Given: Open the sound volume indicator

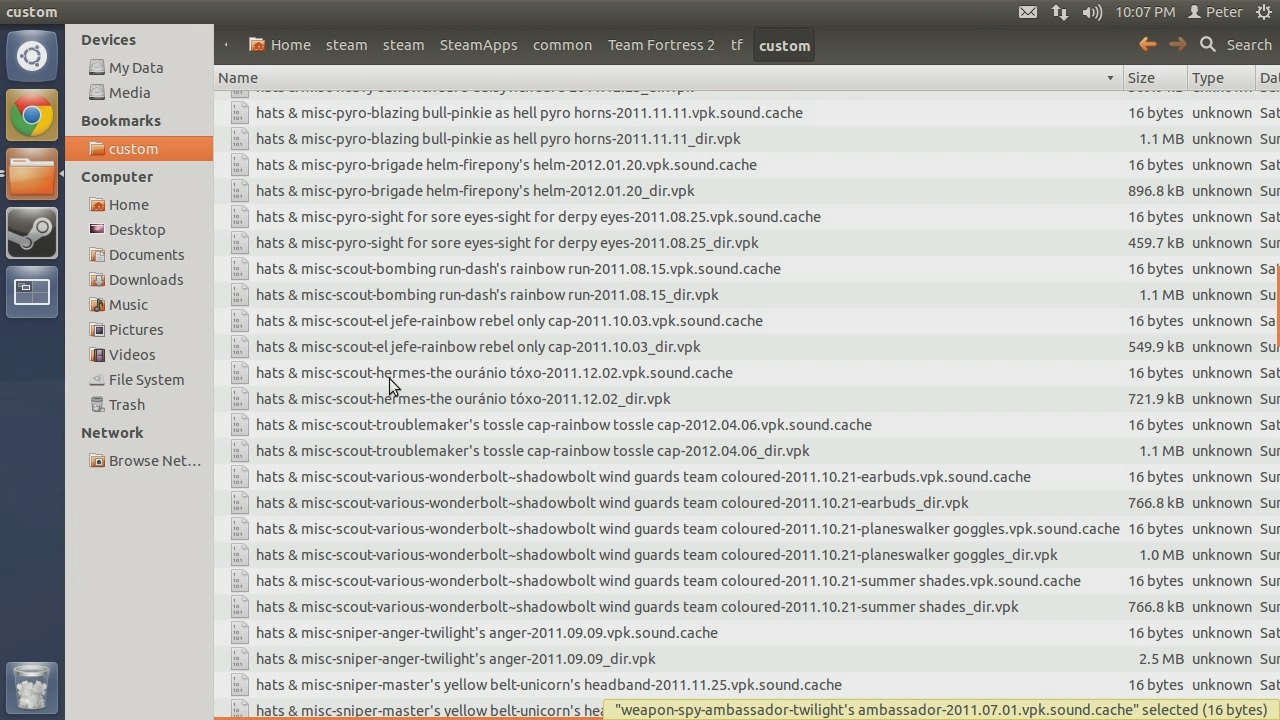Looking at the screenshot, I should (1092, 12).
